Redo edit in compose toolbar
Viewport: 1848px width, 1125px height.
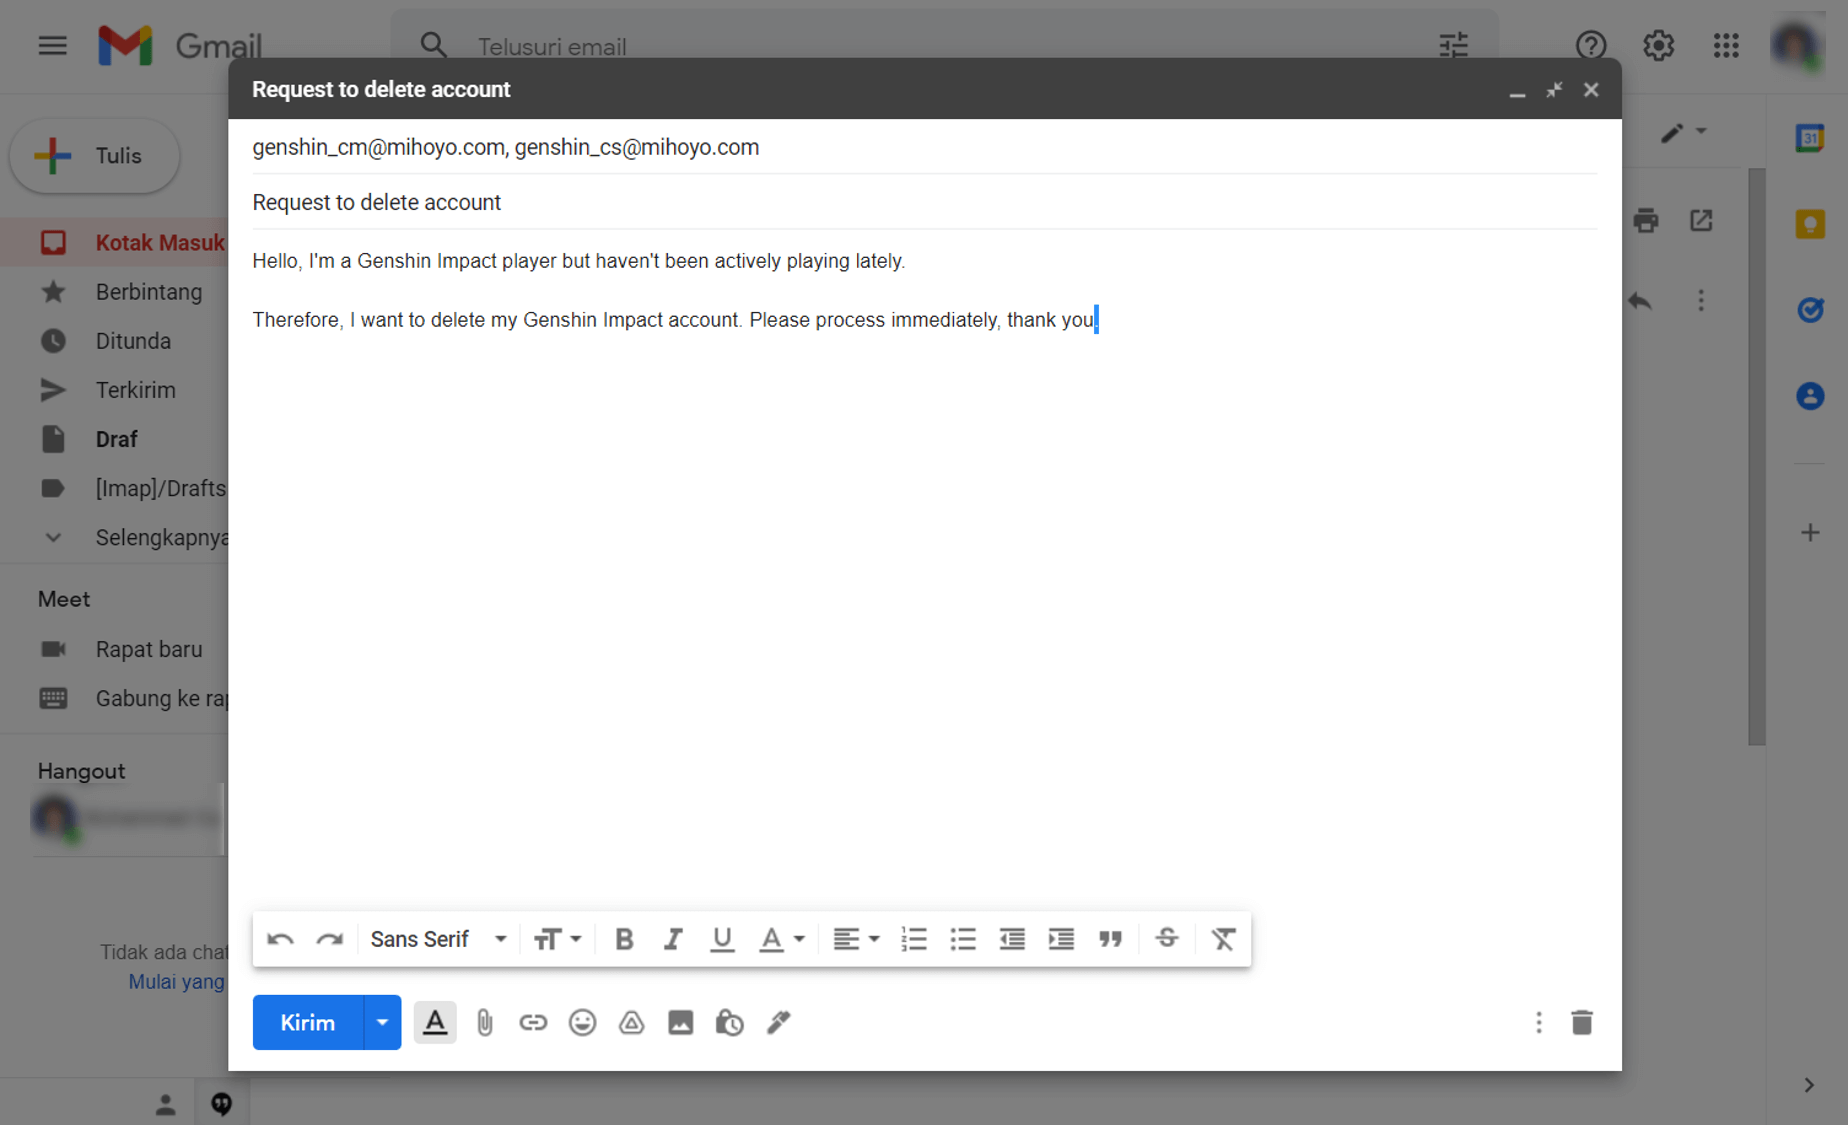(329, 939)
